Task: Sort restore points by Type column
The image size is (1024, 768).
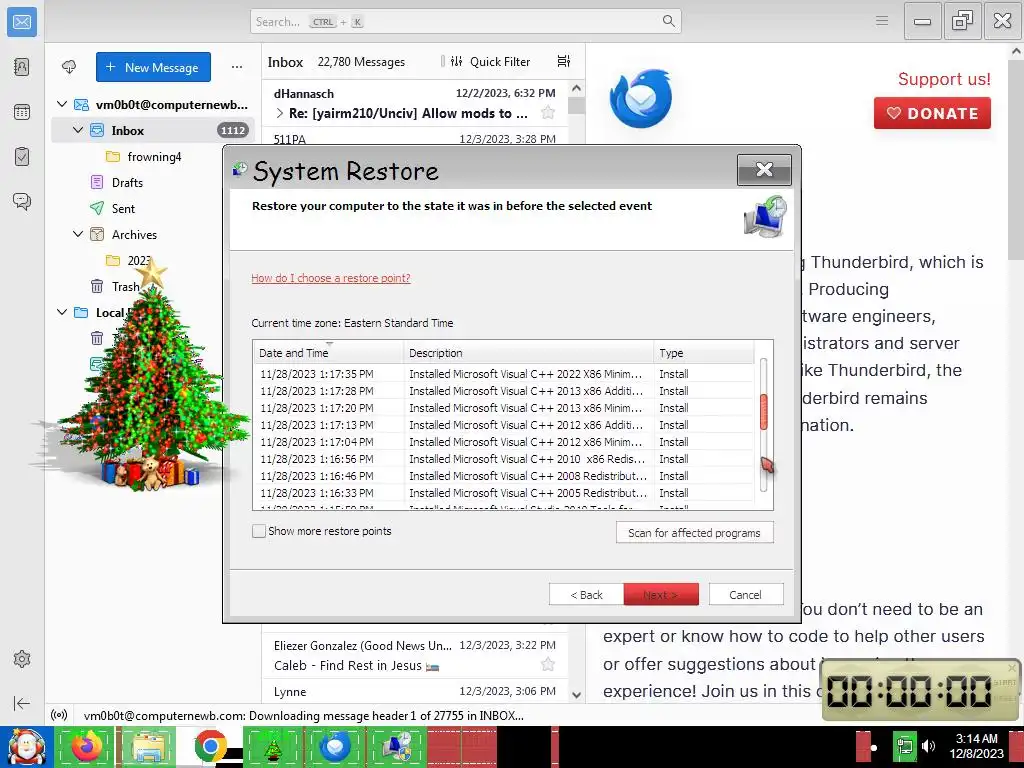Action: coord(704,353)
